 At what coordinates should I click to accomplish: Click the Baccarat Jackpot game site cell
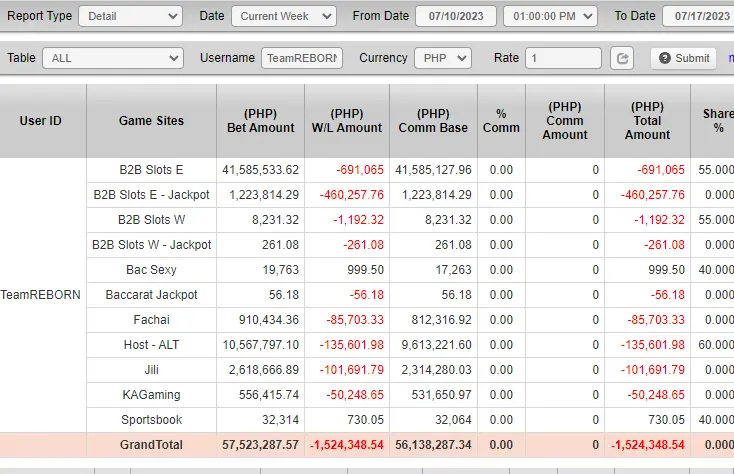click(151, 295)
